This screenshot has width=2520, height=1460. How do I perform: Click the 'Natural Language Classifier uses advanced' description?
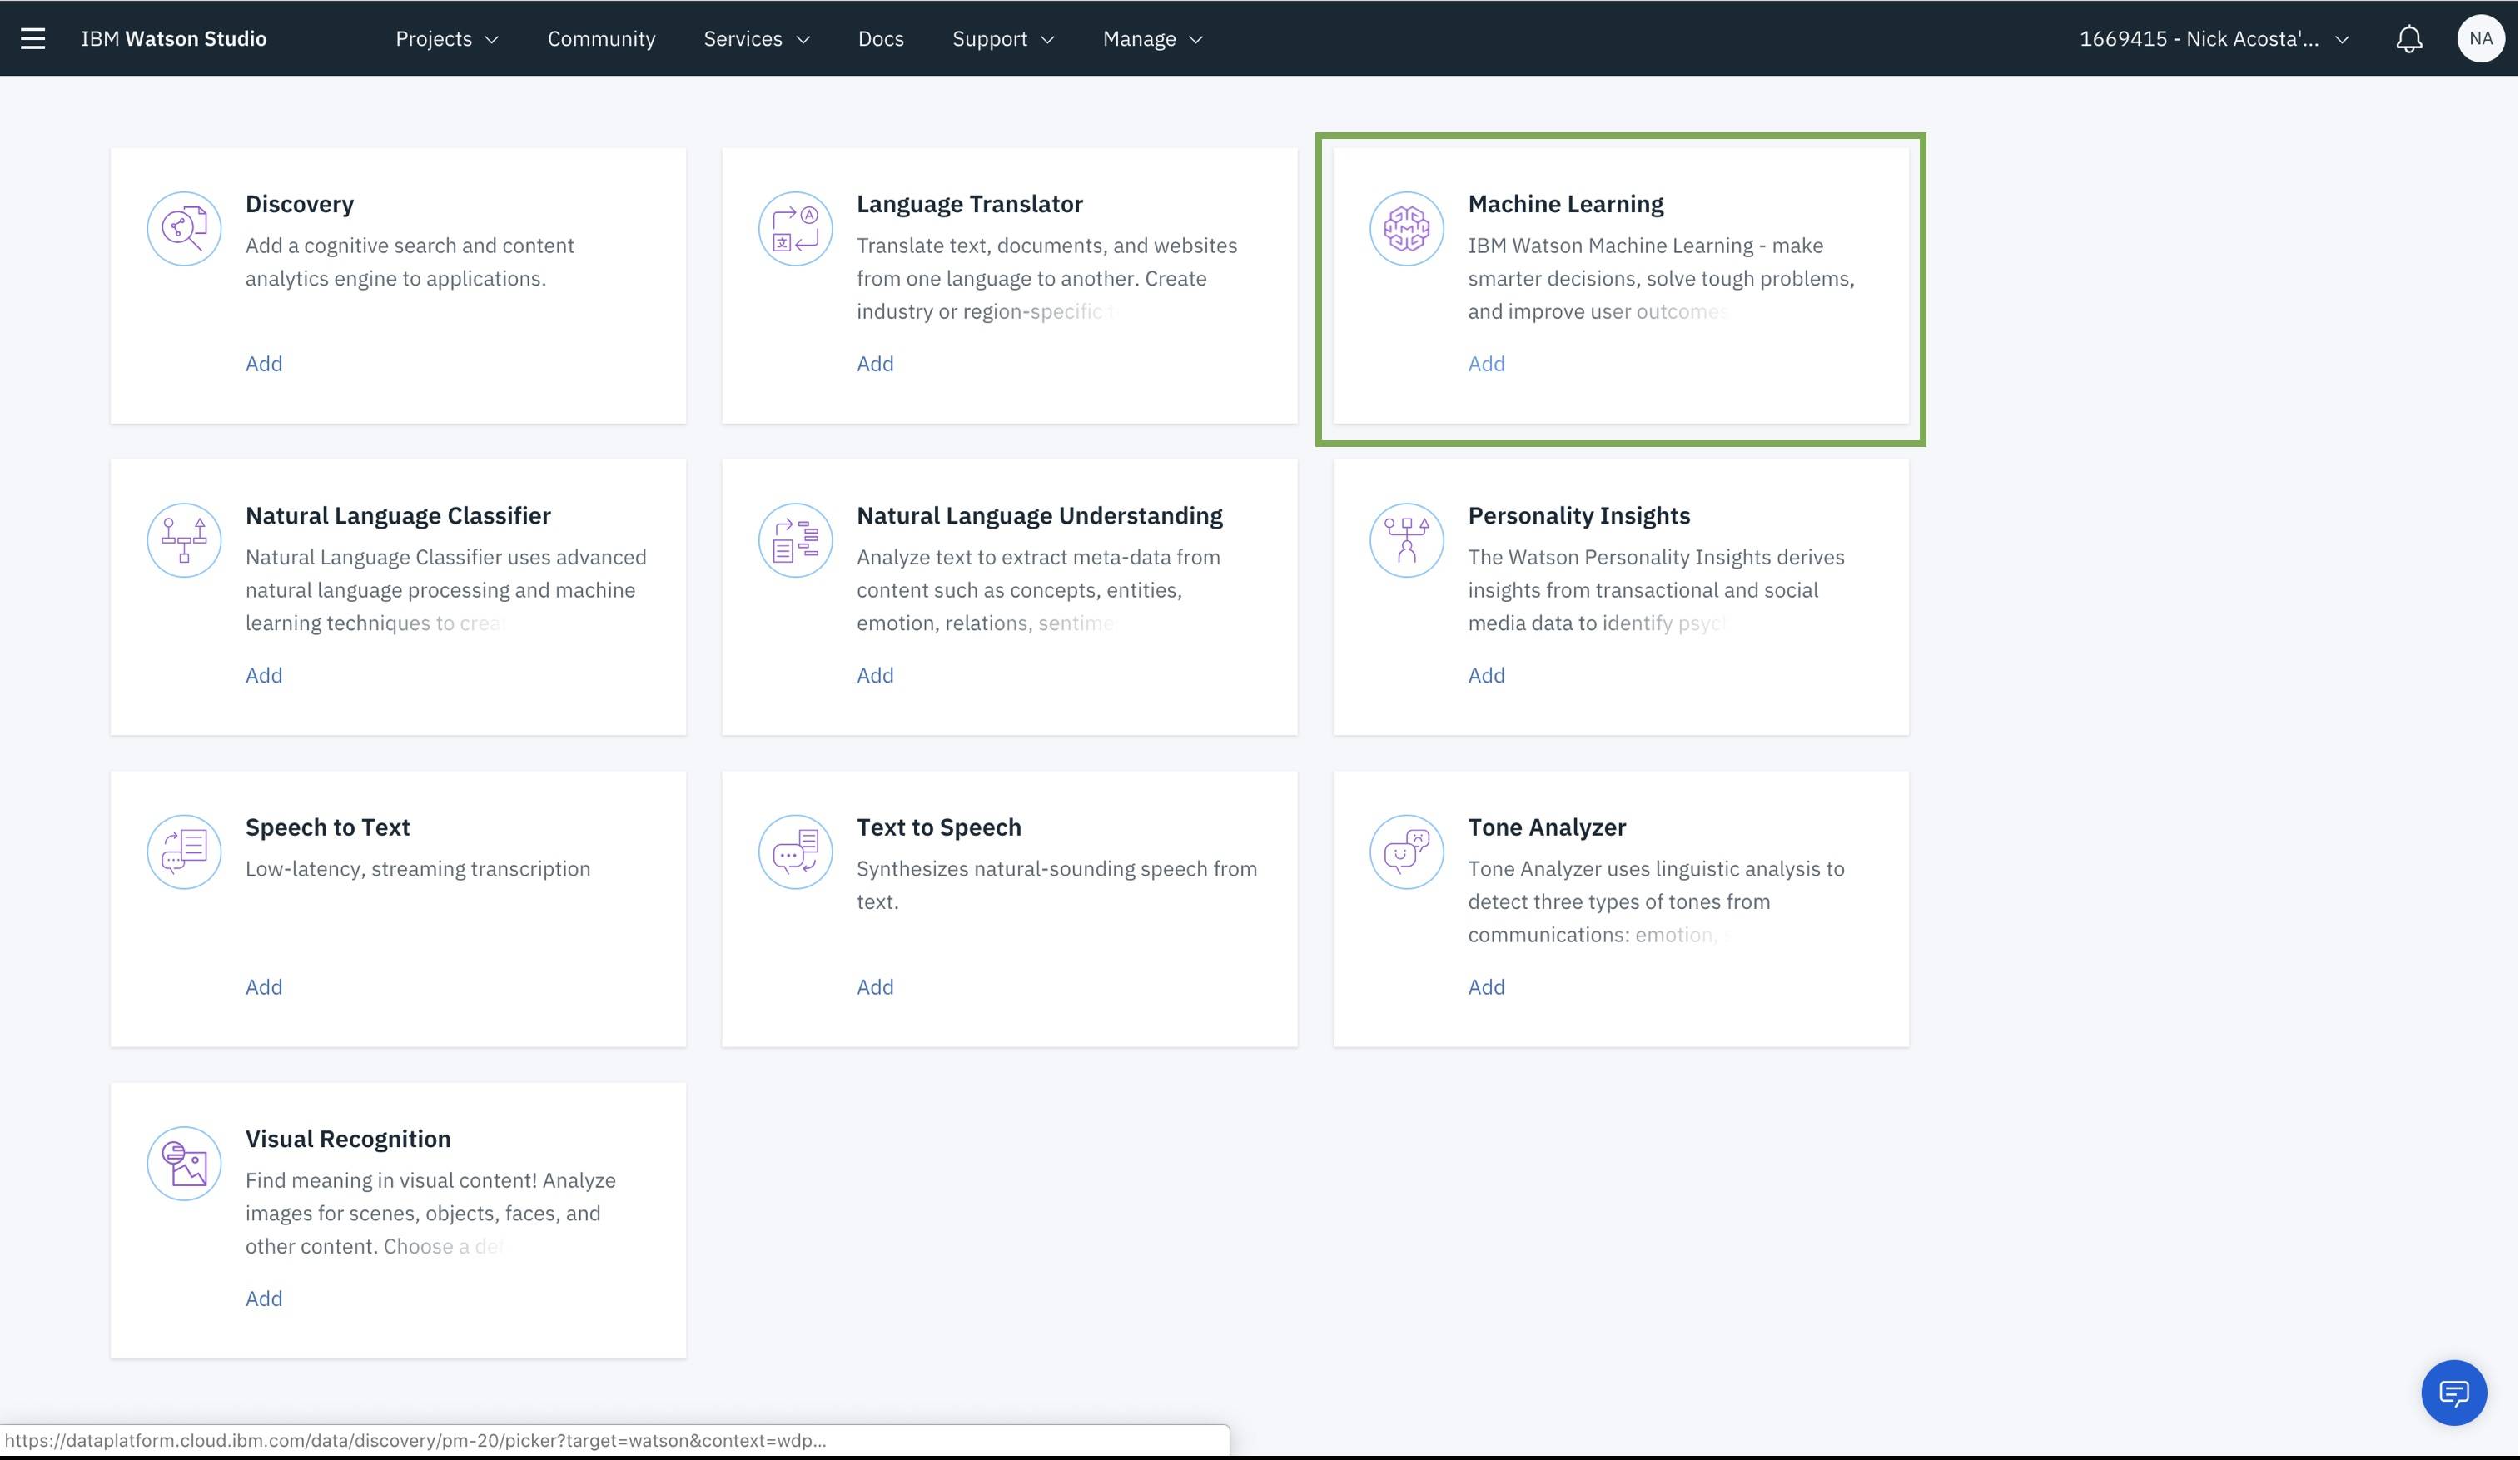[446, 590]
